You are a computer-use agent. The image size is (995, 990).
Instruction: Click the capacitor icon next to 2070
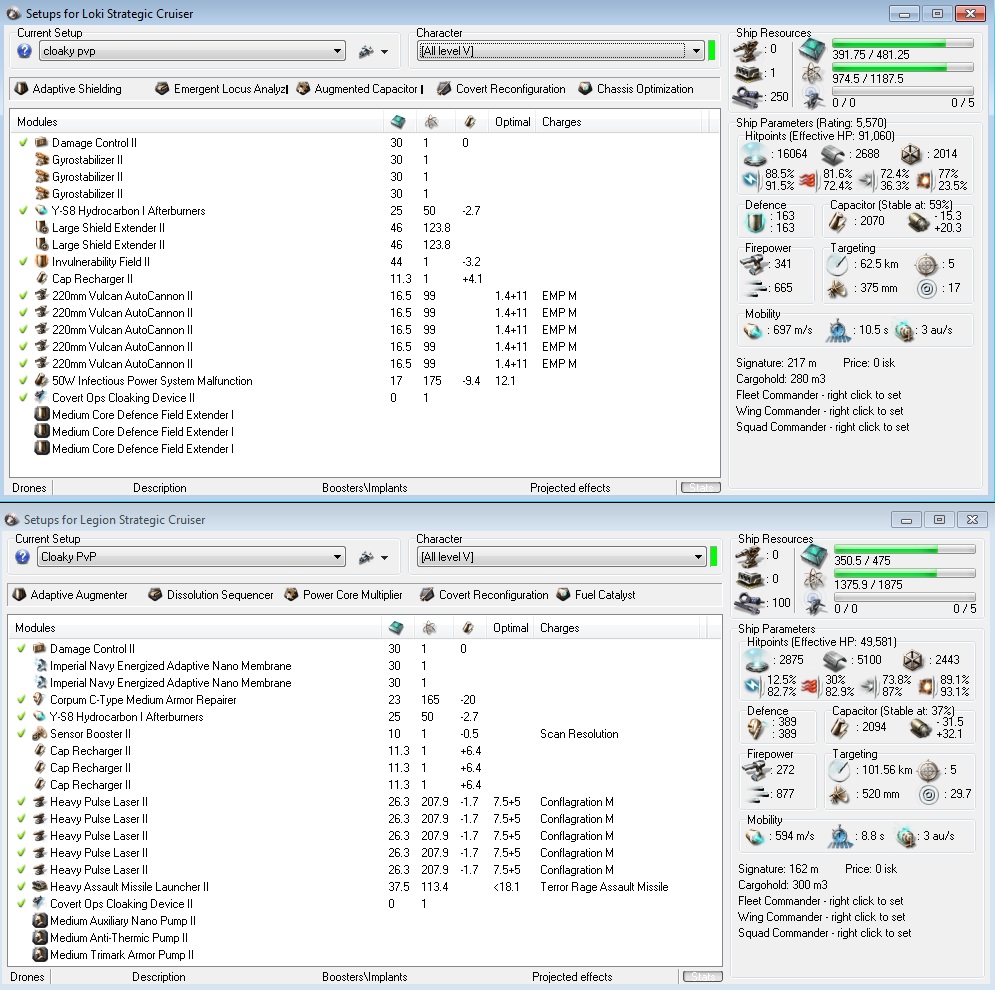838,221
